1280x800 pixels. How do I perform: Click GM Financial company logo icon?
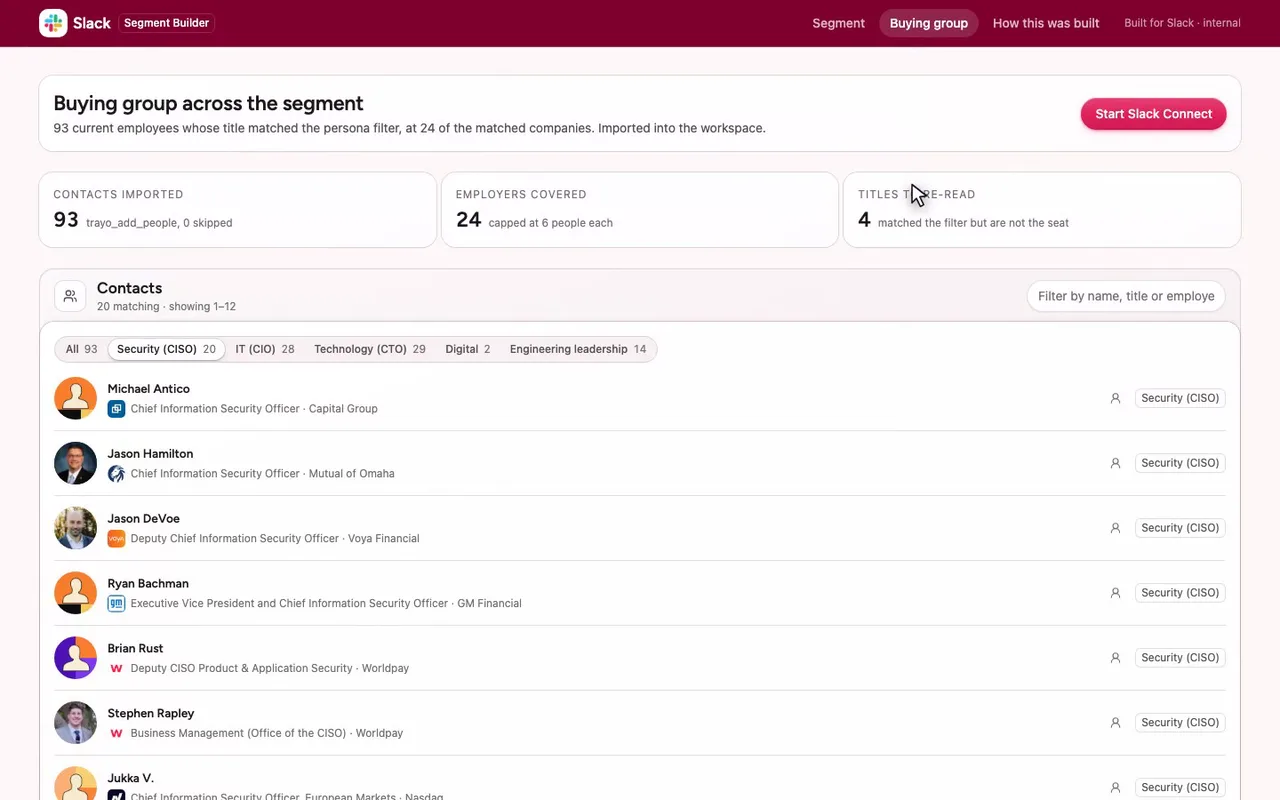(116, 604)
